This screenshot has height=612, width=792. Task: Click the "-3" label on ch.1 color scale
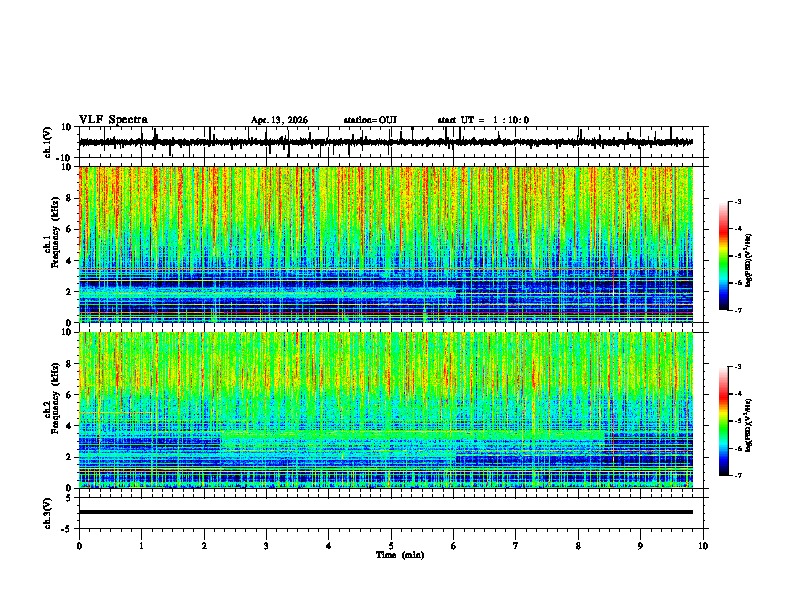[737, 202]
